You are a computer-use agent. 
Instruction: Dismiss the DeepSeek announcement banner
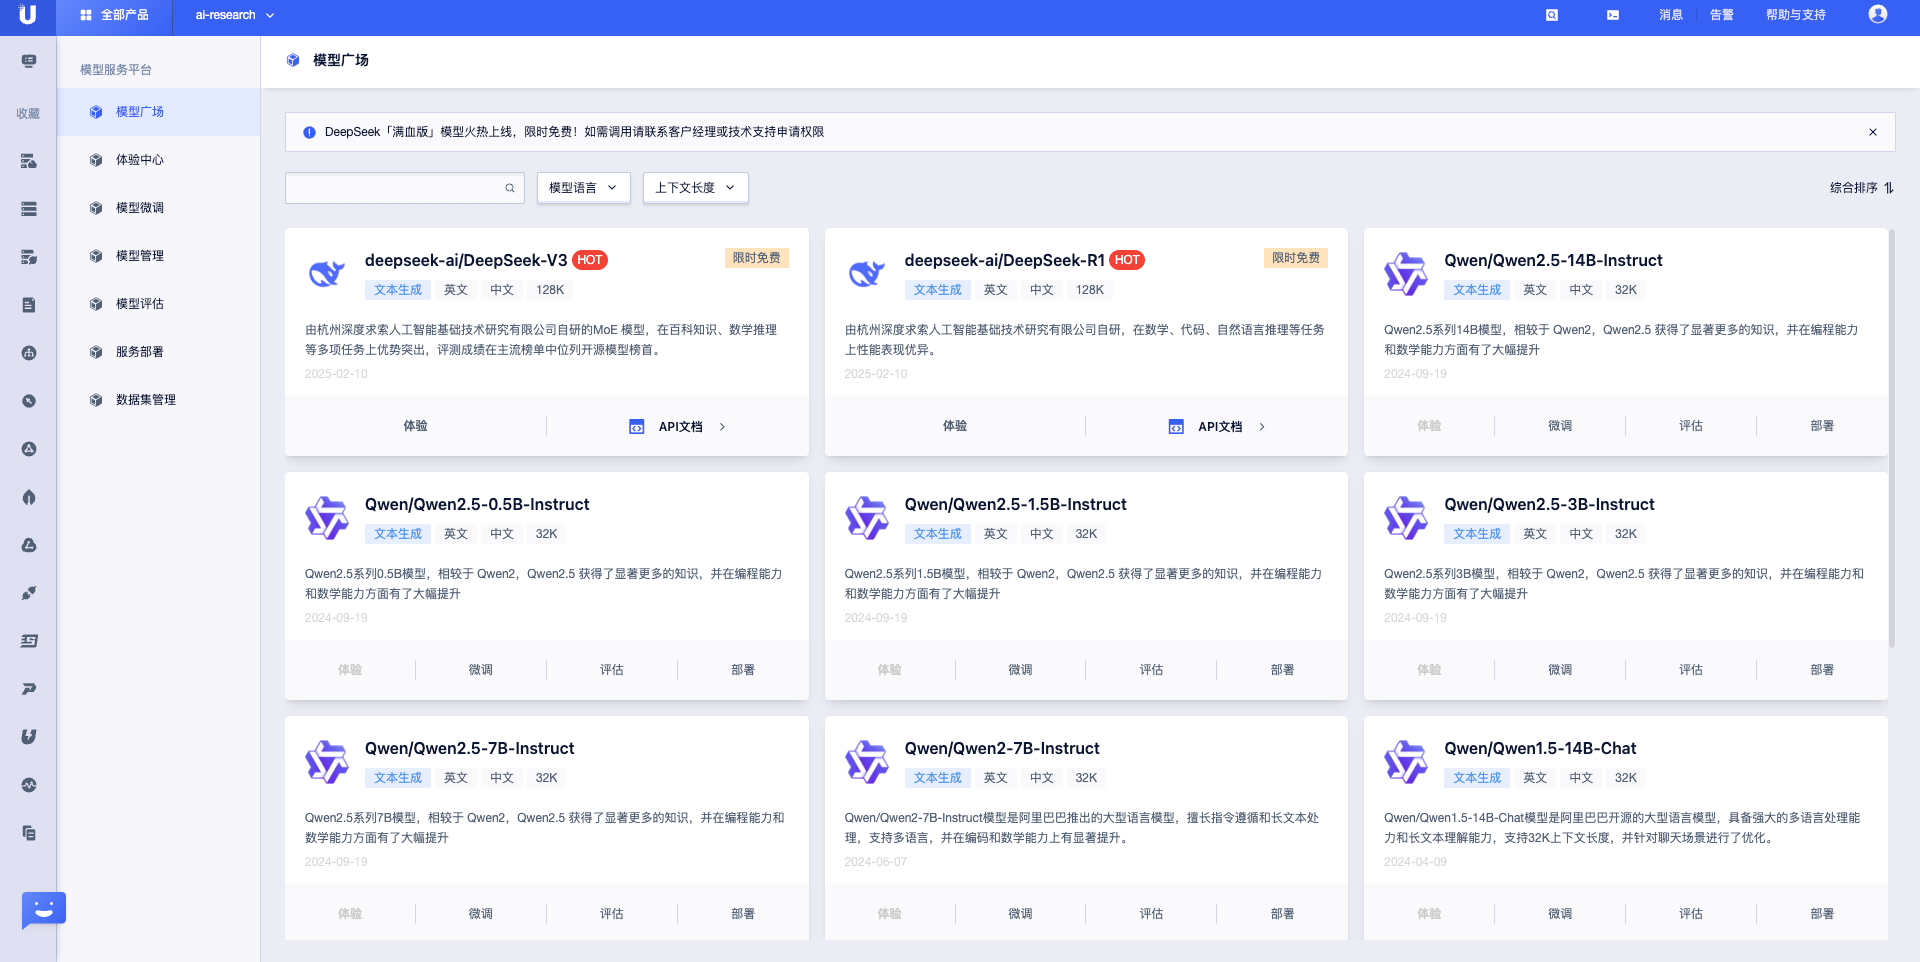pos(1872,132)
